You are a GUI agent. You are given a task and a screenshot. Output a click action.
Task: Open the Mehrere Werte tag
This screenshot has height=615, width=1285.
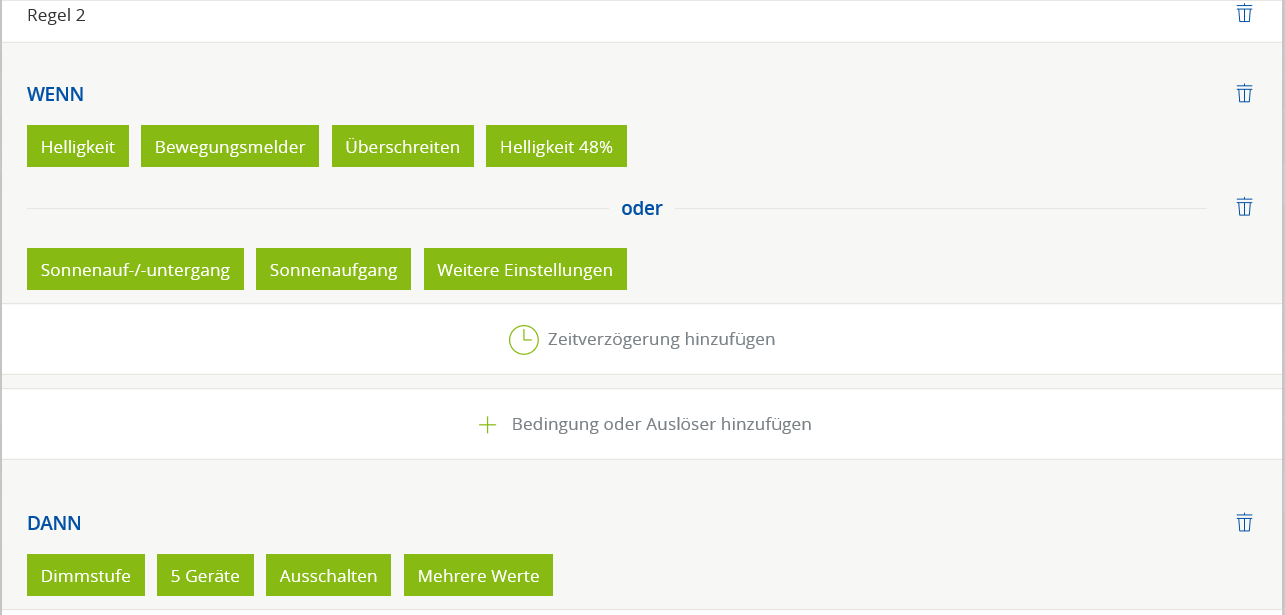pos(478,575)
